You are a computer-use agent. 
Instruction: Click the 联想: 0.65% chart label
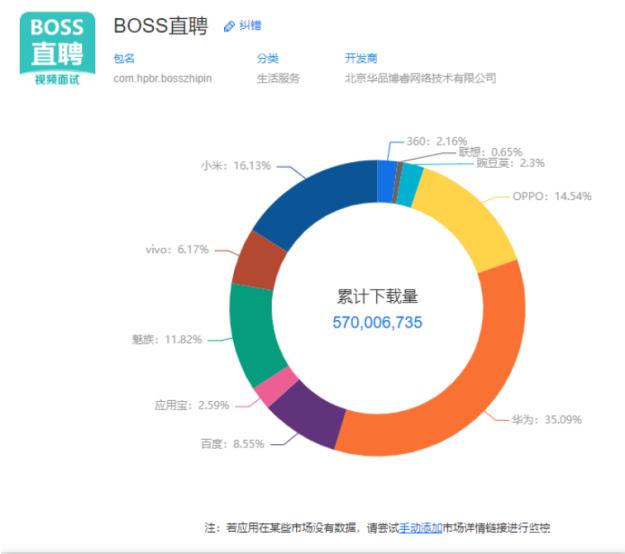(490, 152)
